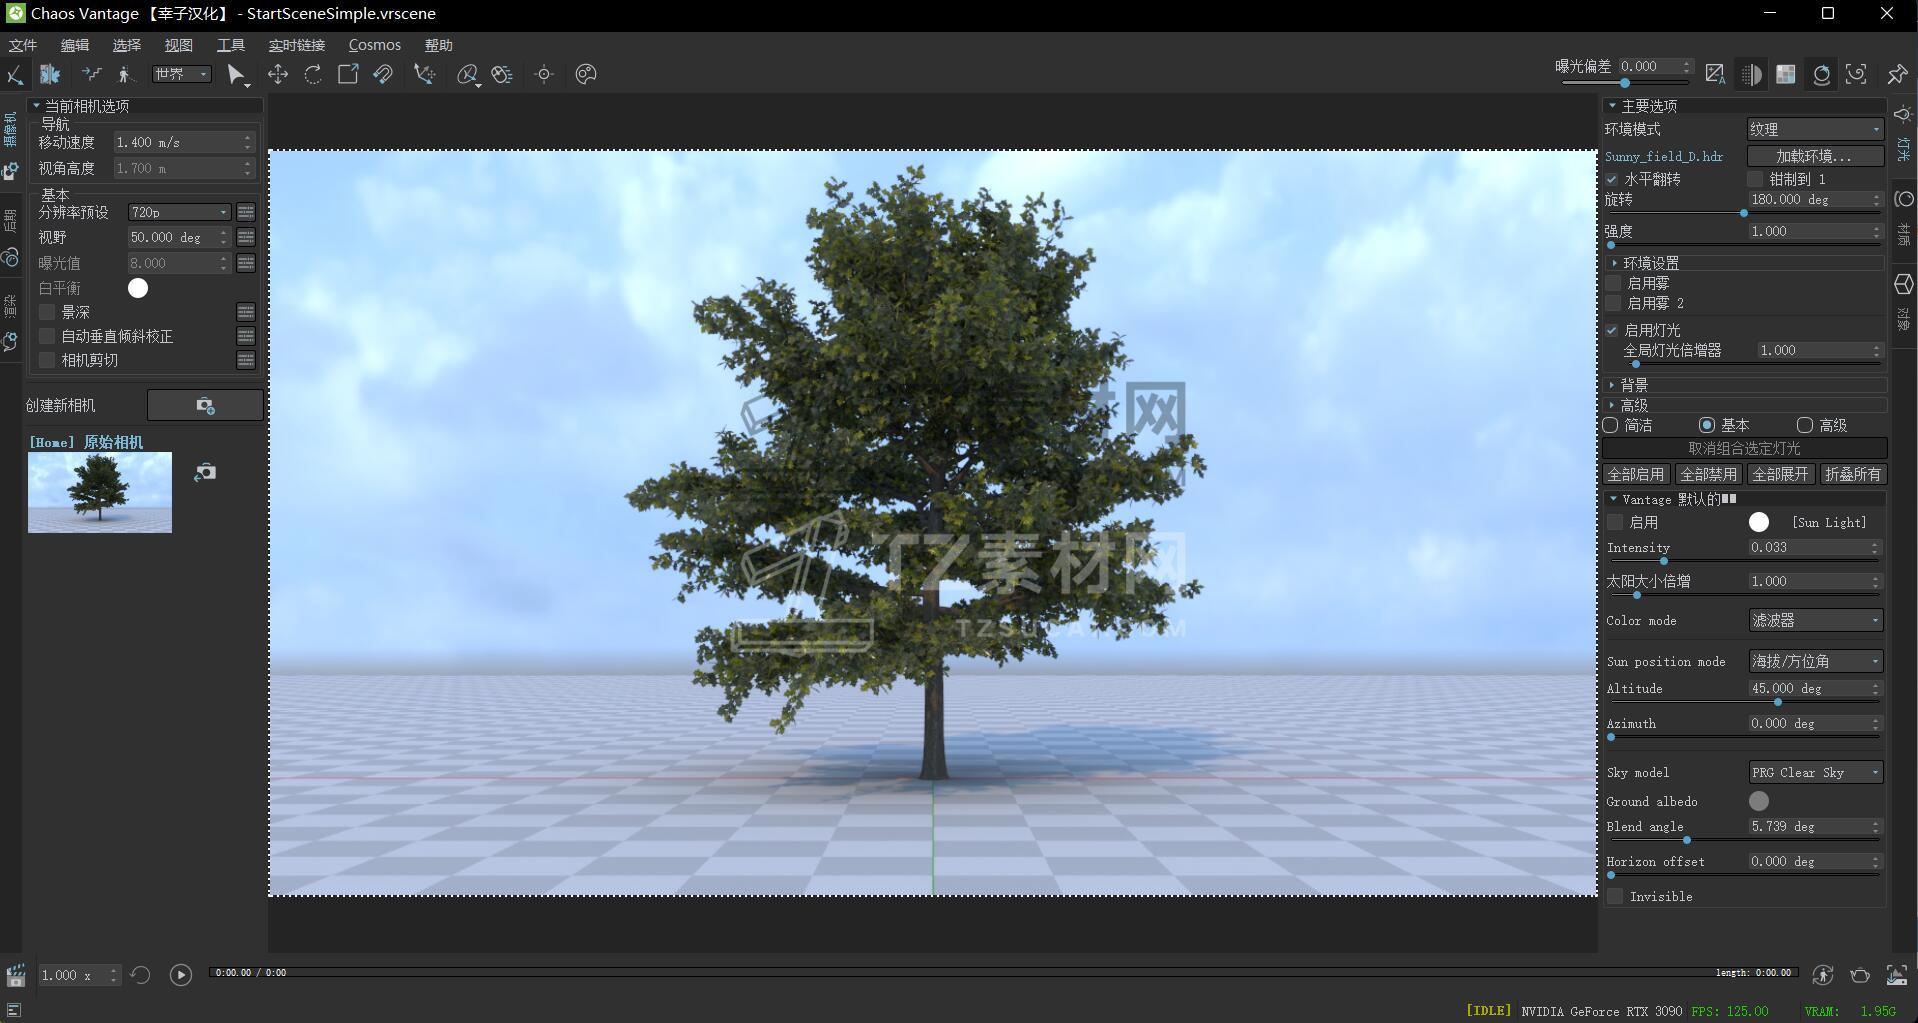Screen dimensions: 1918x1023
Task: Click the 折叠所有 button
Action: tap(1853, 474)
